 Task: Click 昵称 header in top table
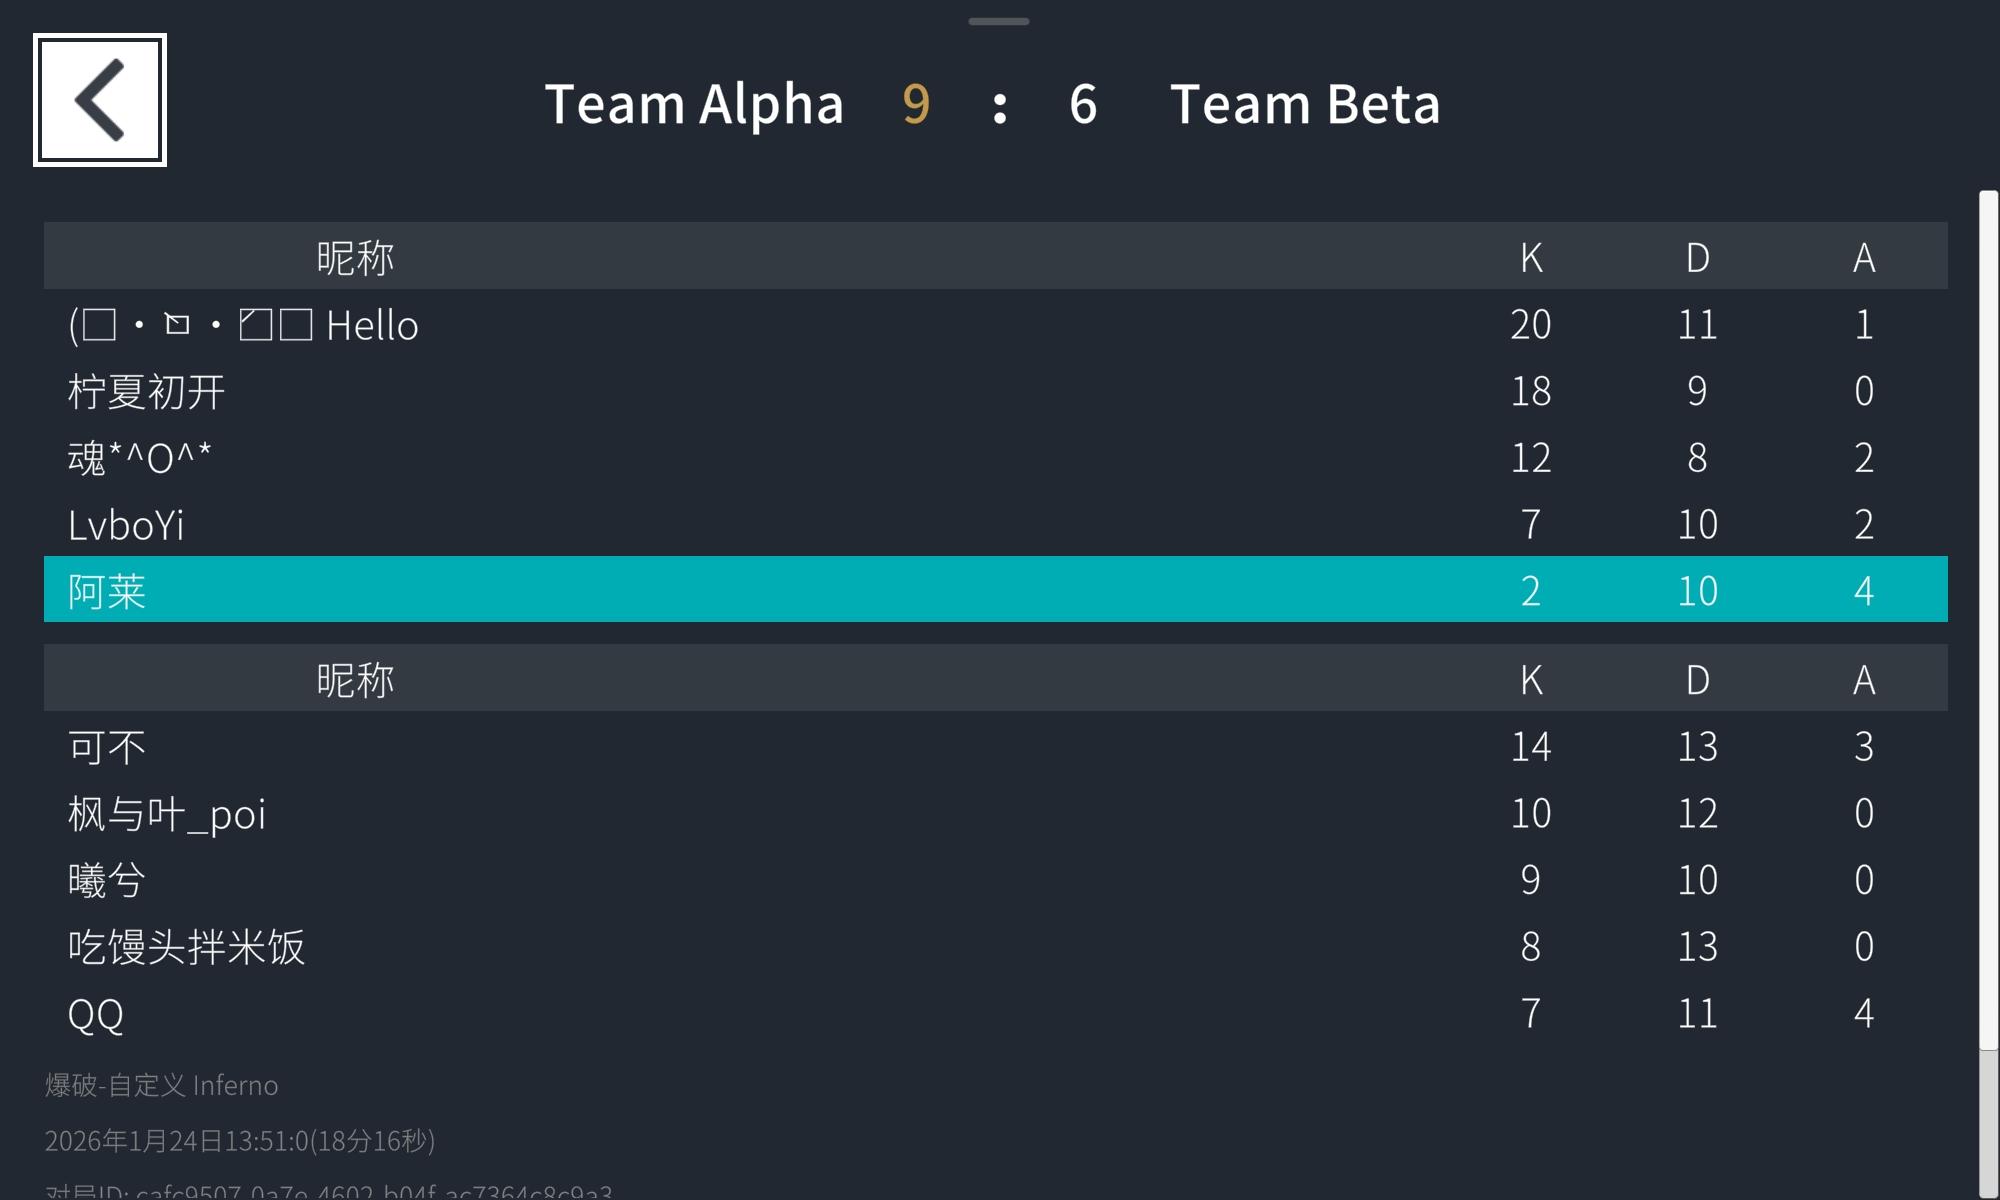coord(355,257)
